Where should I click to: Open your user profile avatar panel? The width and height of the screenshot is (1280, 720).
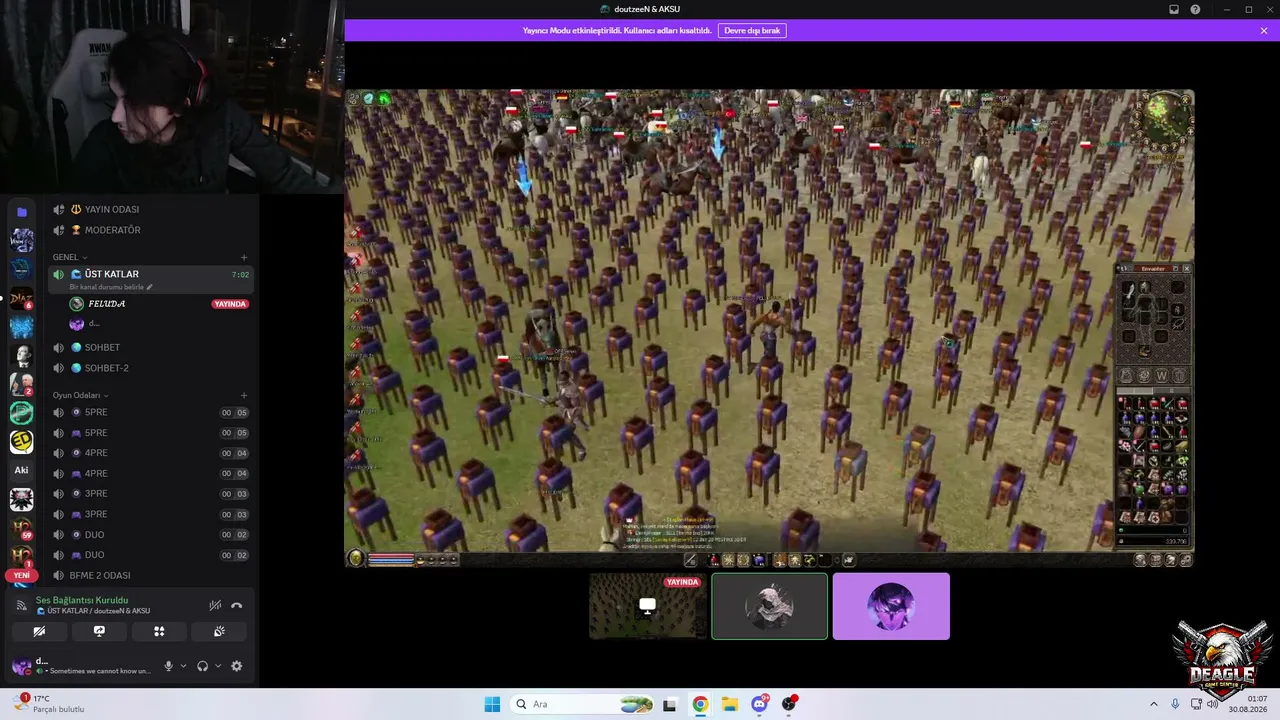[21, 666]
